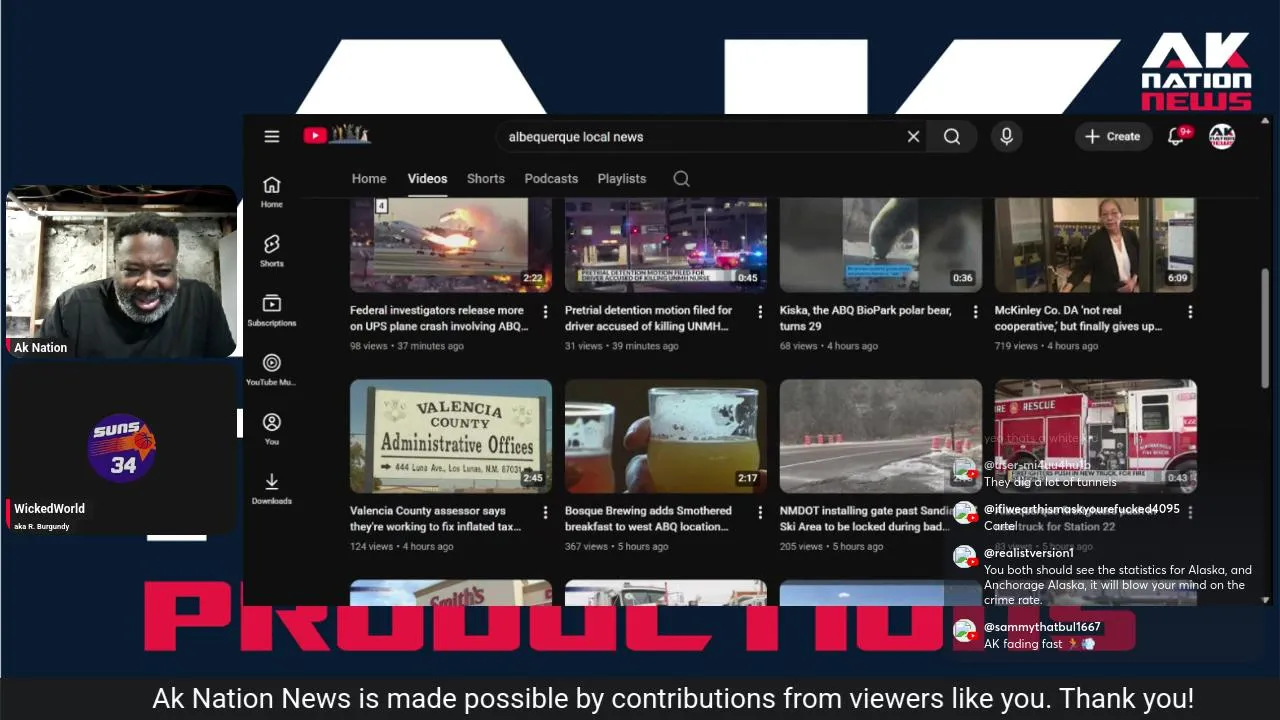Click title 'Kiska, the ABQ BioPark polar bear'
The height and width of the screenshot is (720, 1280).
(x=866, y=318)
